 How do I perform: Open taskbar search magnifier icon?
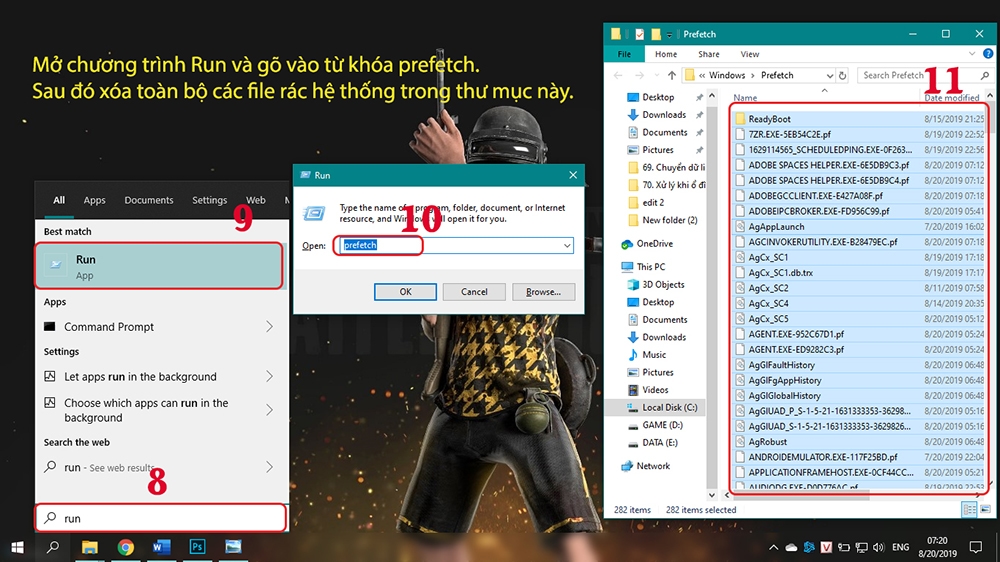click(53, 547)
